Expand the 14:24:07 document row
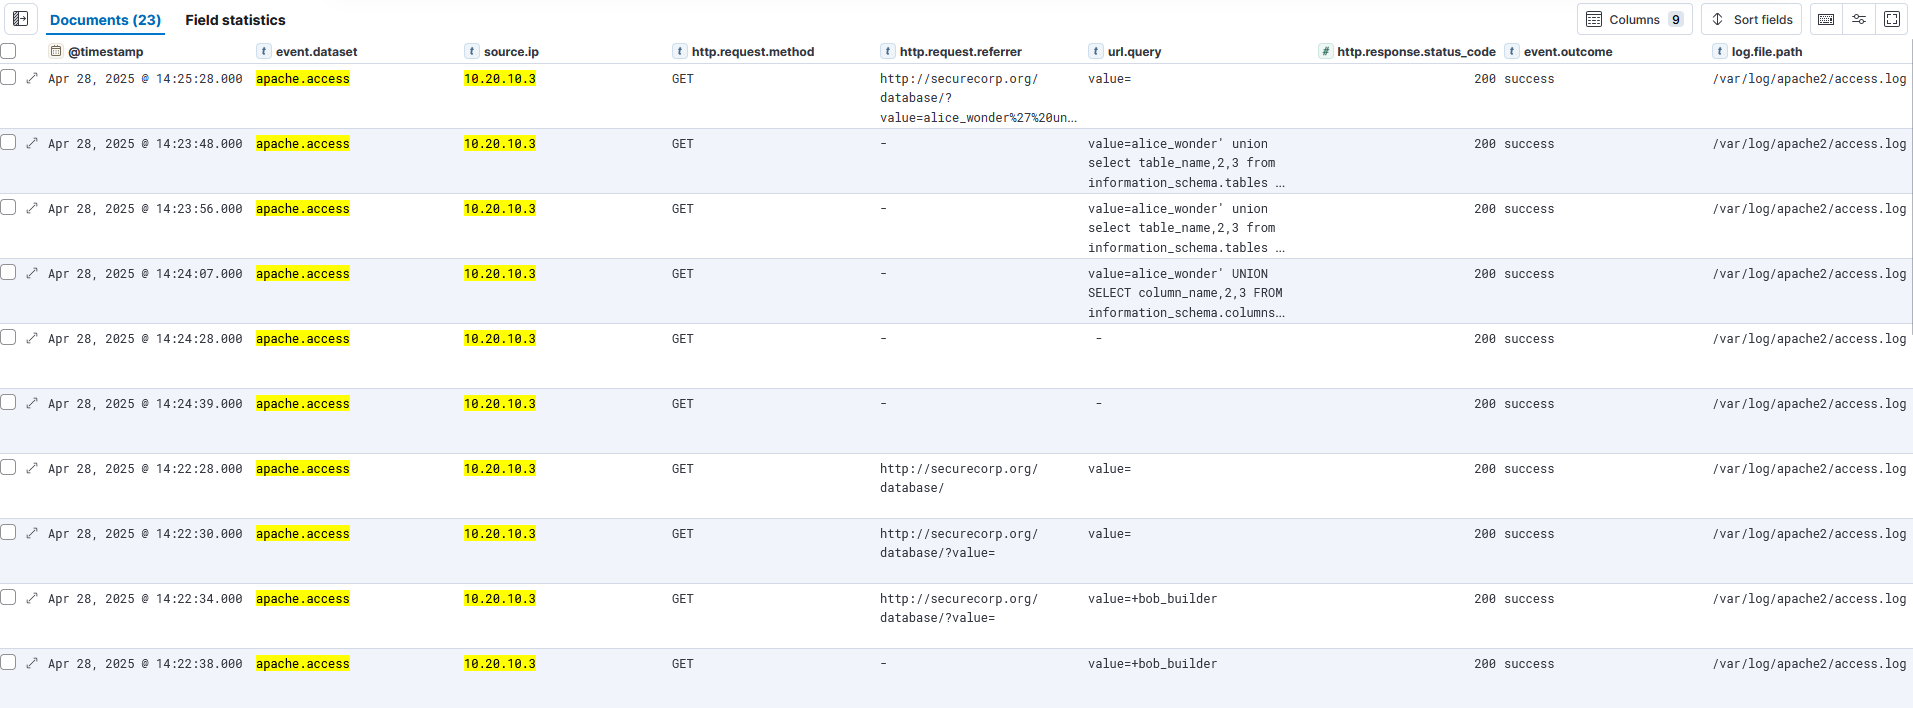This screenshot has width=1913, height=708. click(32, 273)
